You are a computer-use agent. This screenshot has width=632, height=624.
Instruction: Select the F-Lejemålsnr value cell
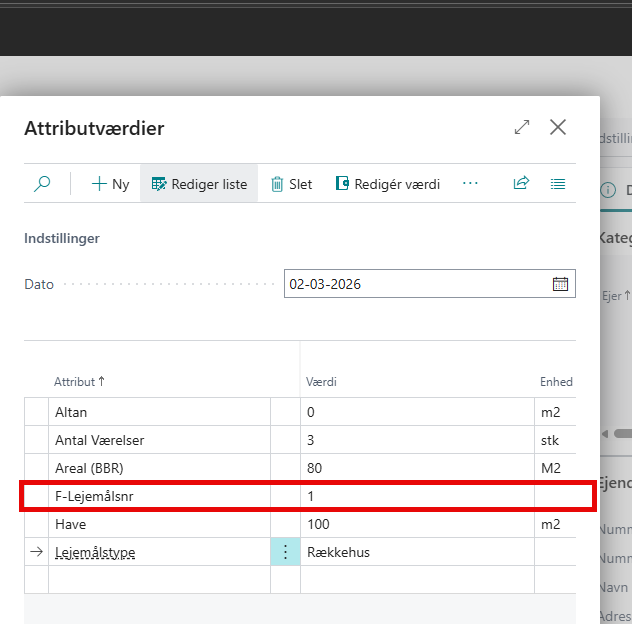click(415, 496)
